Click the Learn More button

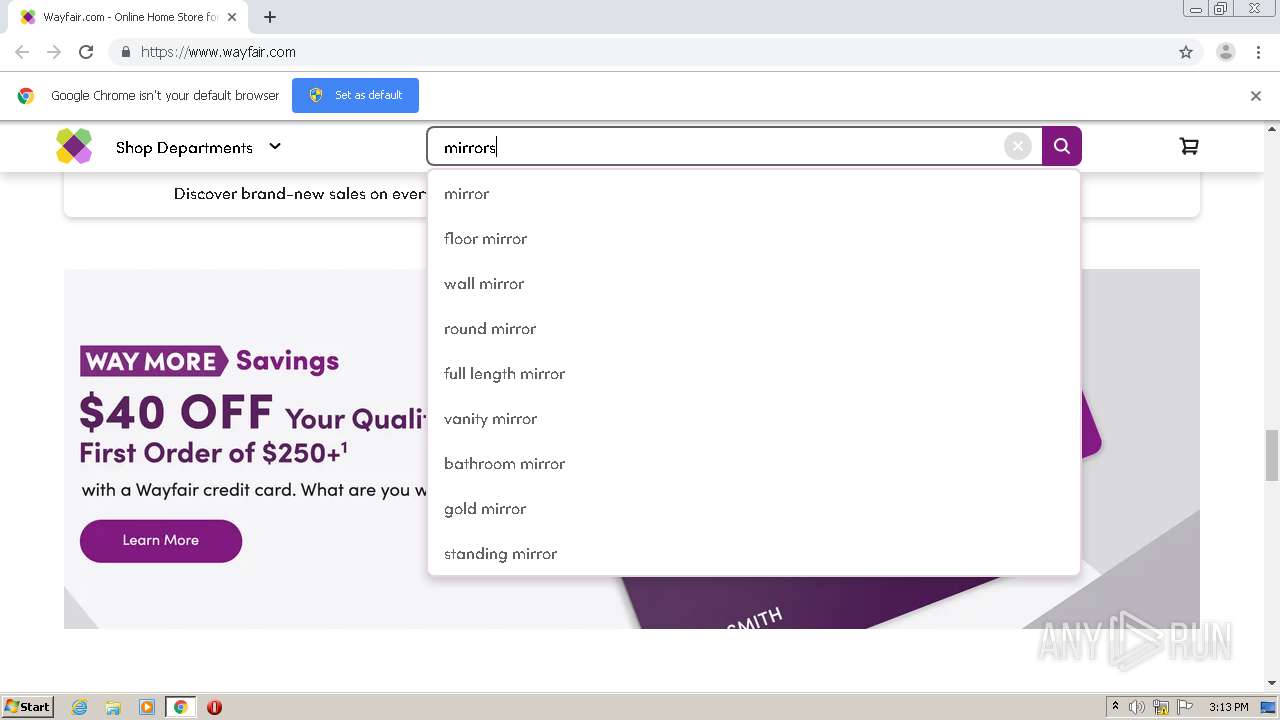(x=161, y=540)
